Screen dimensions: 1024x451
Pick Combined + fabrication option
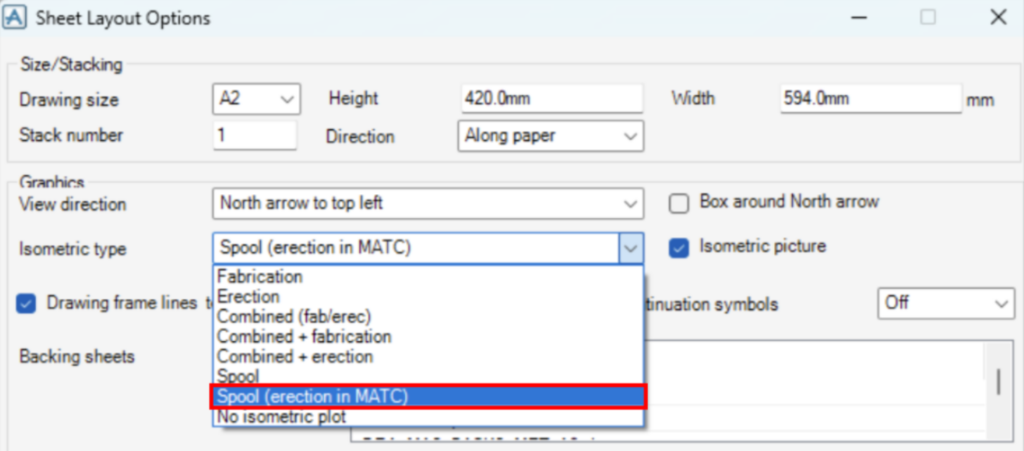point(304,337)
